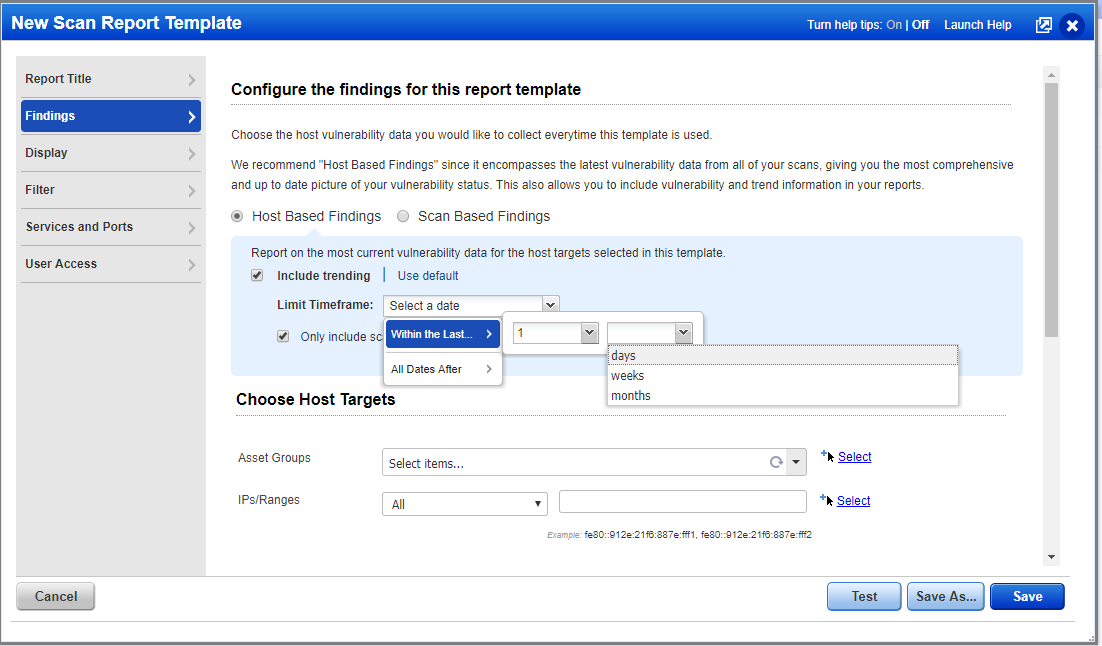Open Services and Ports section
Viewport: 1102px width, 646px height.
pos(110,227)
